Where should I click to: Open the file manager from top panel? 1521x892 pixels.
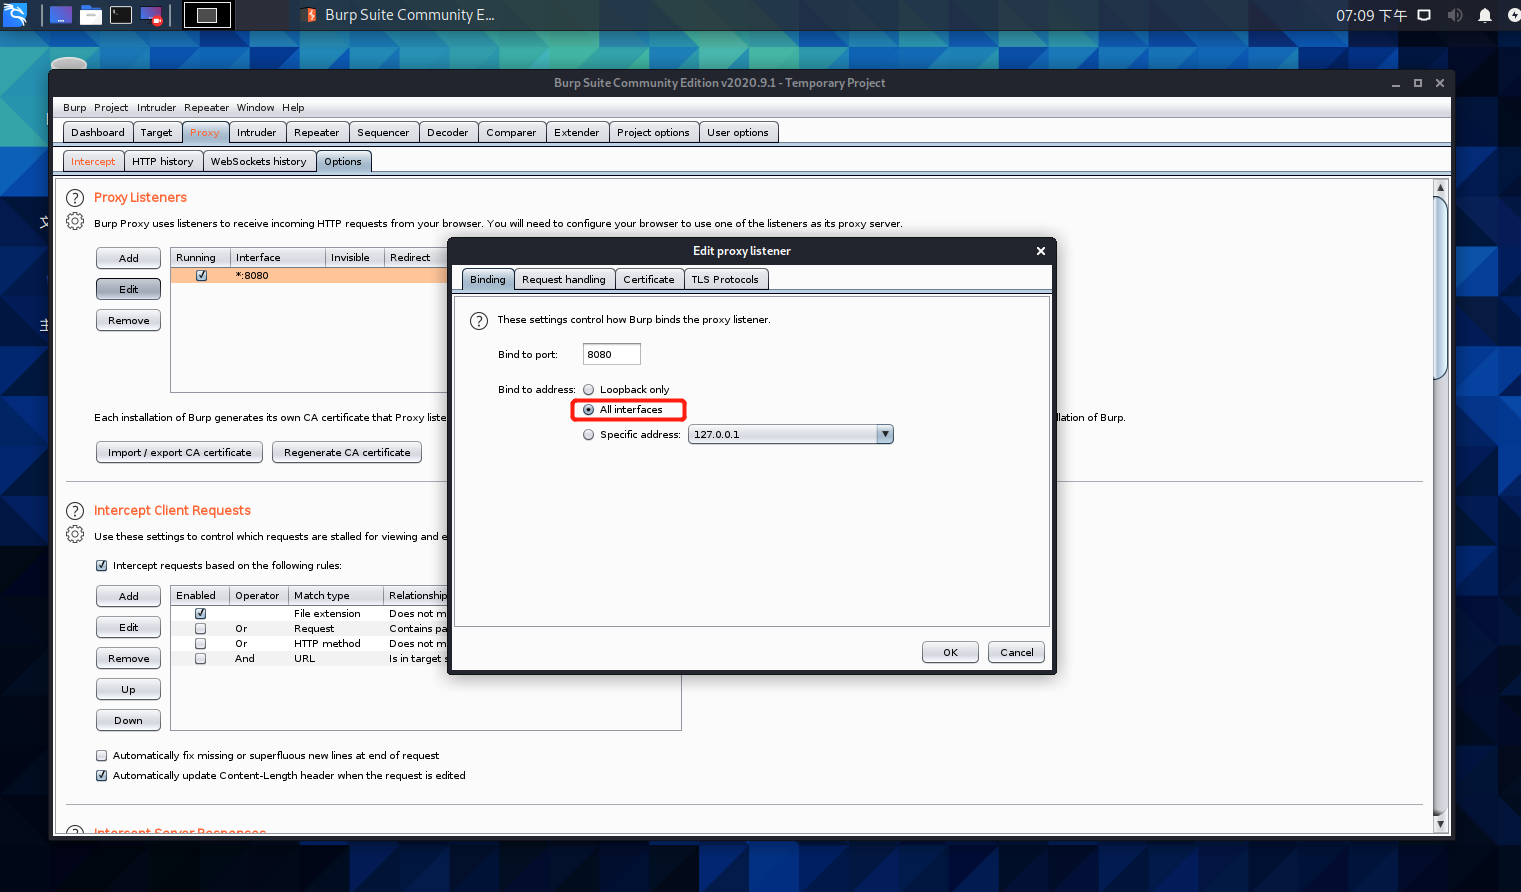(91, 15)
